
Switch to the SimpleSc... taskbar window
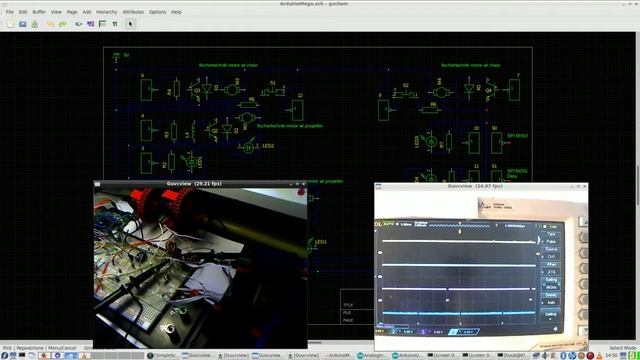163,356
